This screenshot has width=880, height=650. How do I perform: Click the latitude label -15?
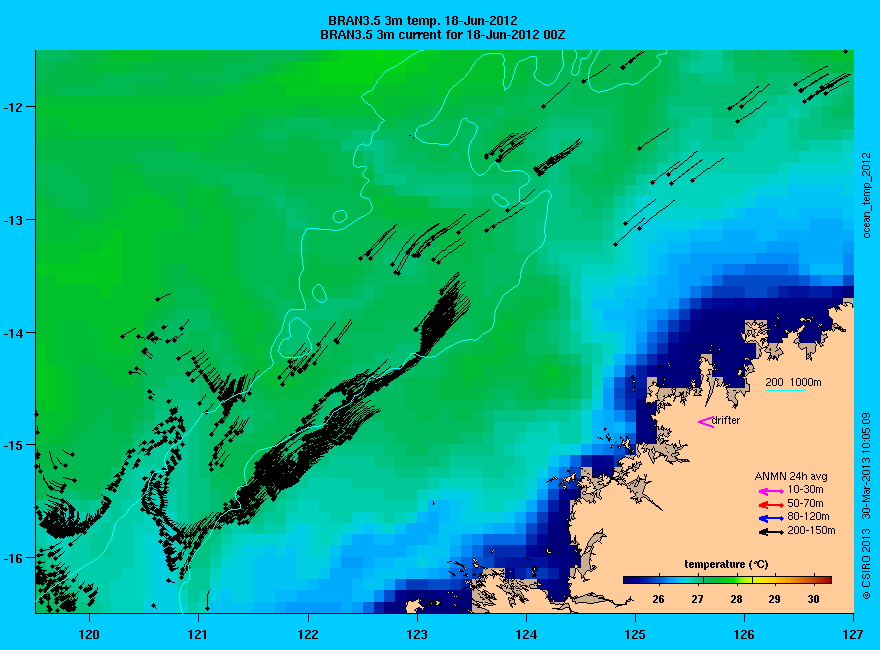pyautogui.click(x=12, y=445)
